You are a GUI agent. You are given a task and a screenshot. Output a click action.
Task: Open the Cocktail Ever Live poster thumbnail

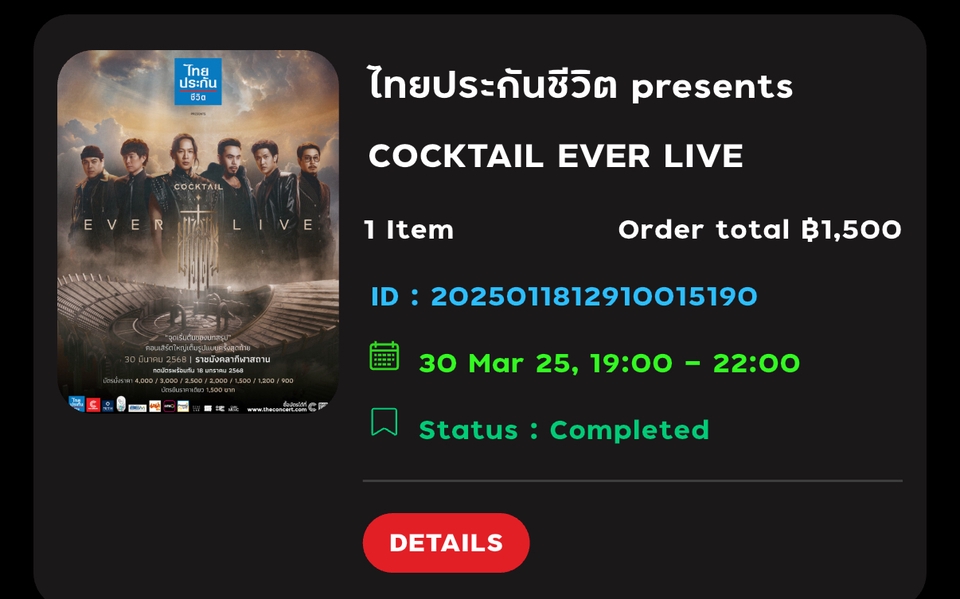coord(198,232)
